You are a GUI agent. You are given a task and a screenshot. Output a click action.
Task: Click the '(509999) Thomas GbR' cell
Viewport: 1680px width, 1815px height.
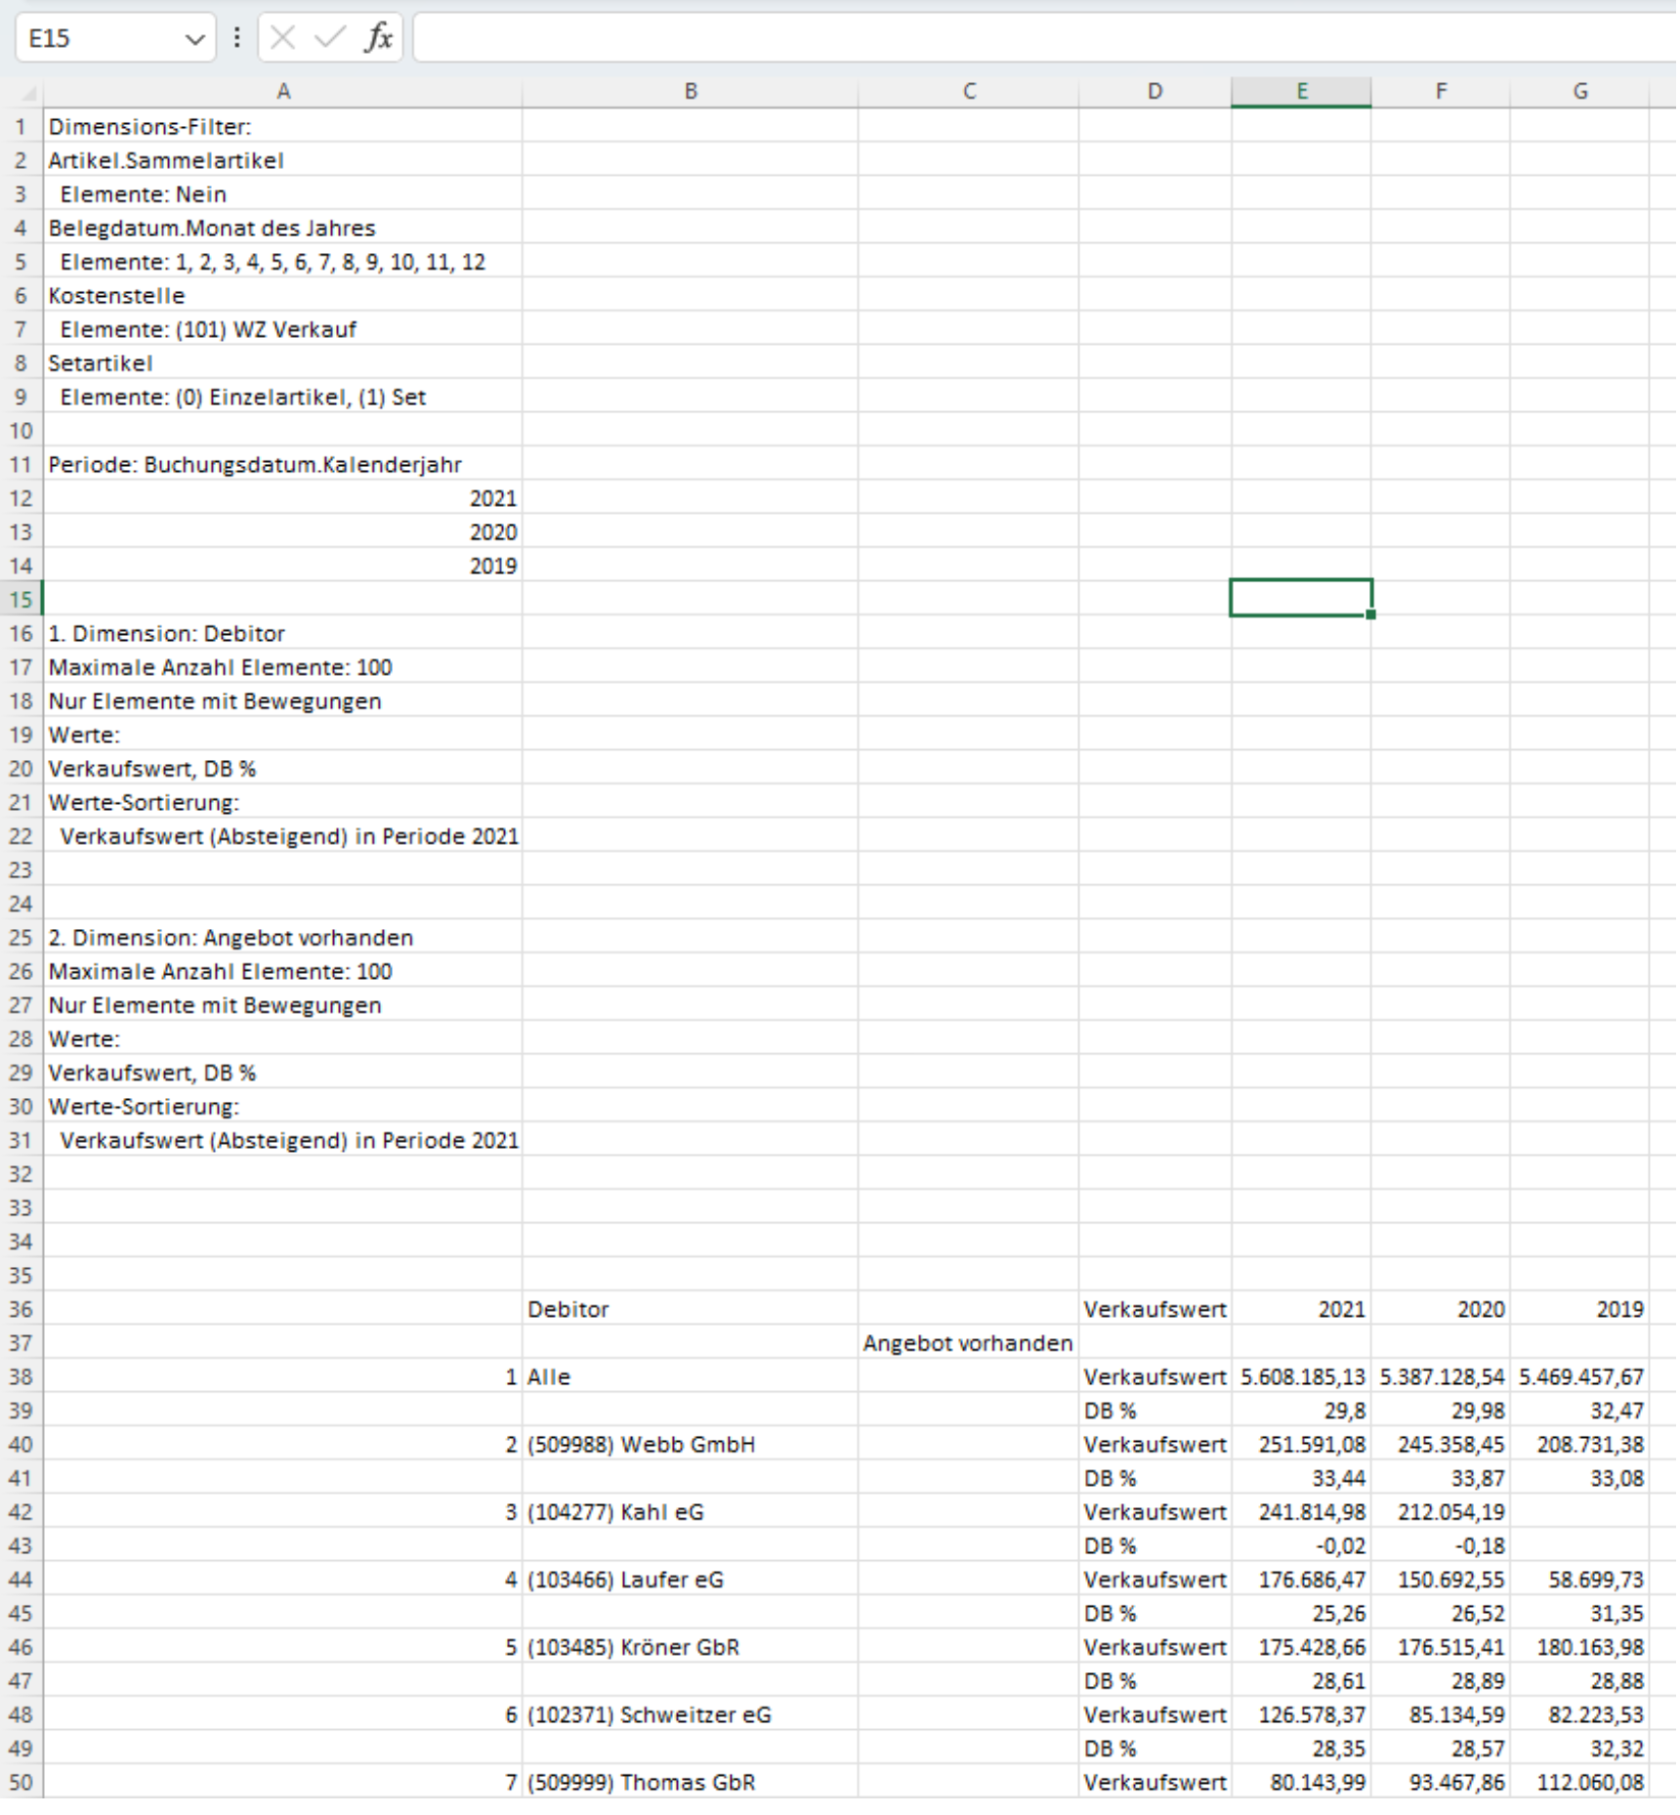click(x=690, y=1782)
